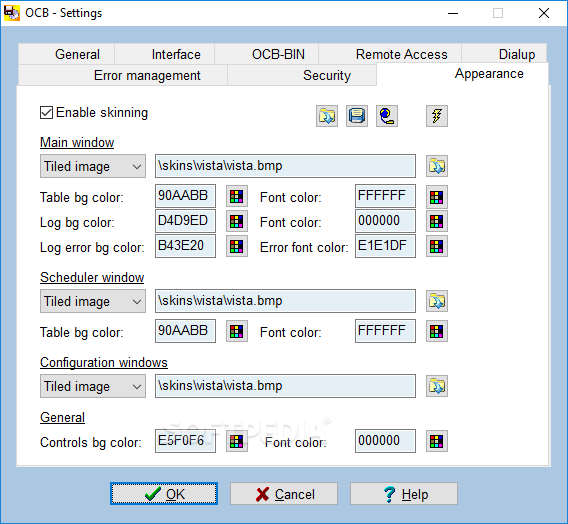
Task: Open color picker for Main window Table bg color
Action: pyautogui.click(x=237, y=196)
